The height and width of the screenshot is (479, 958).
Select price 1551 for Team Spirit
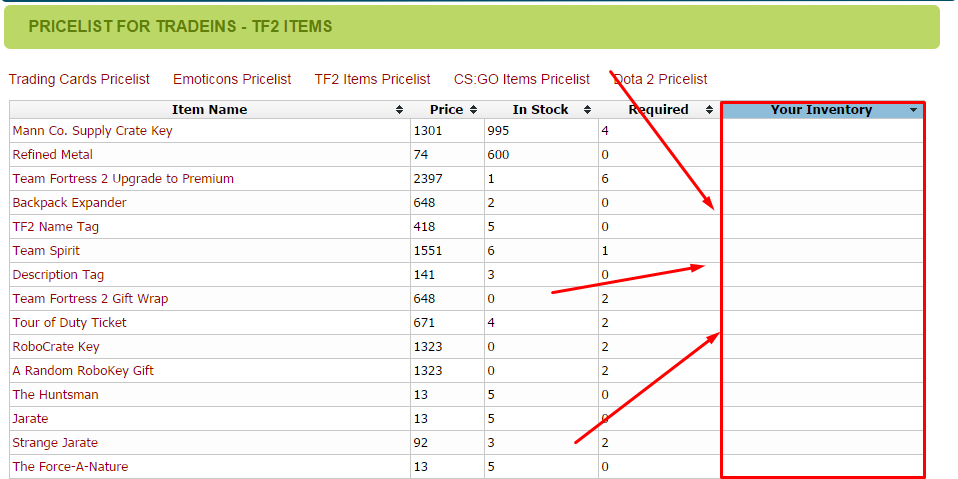(428, 250)
